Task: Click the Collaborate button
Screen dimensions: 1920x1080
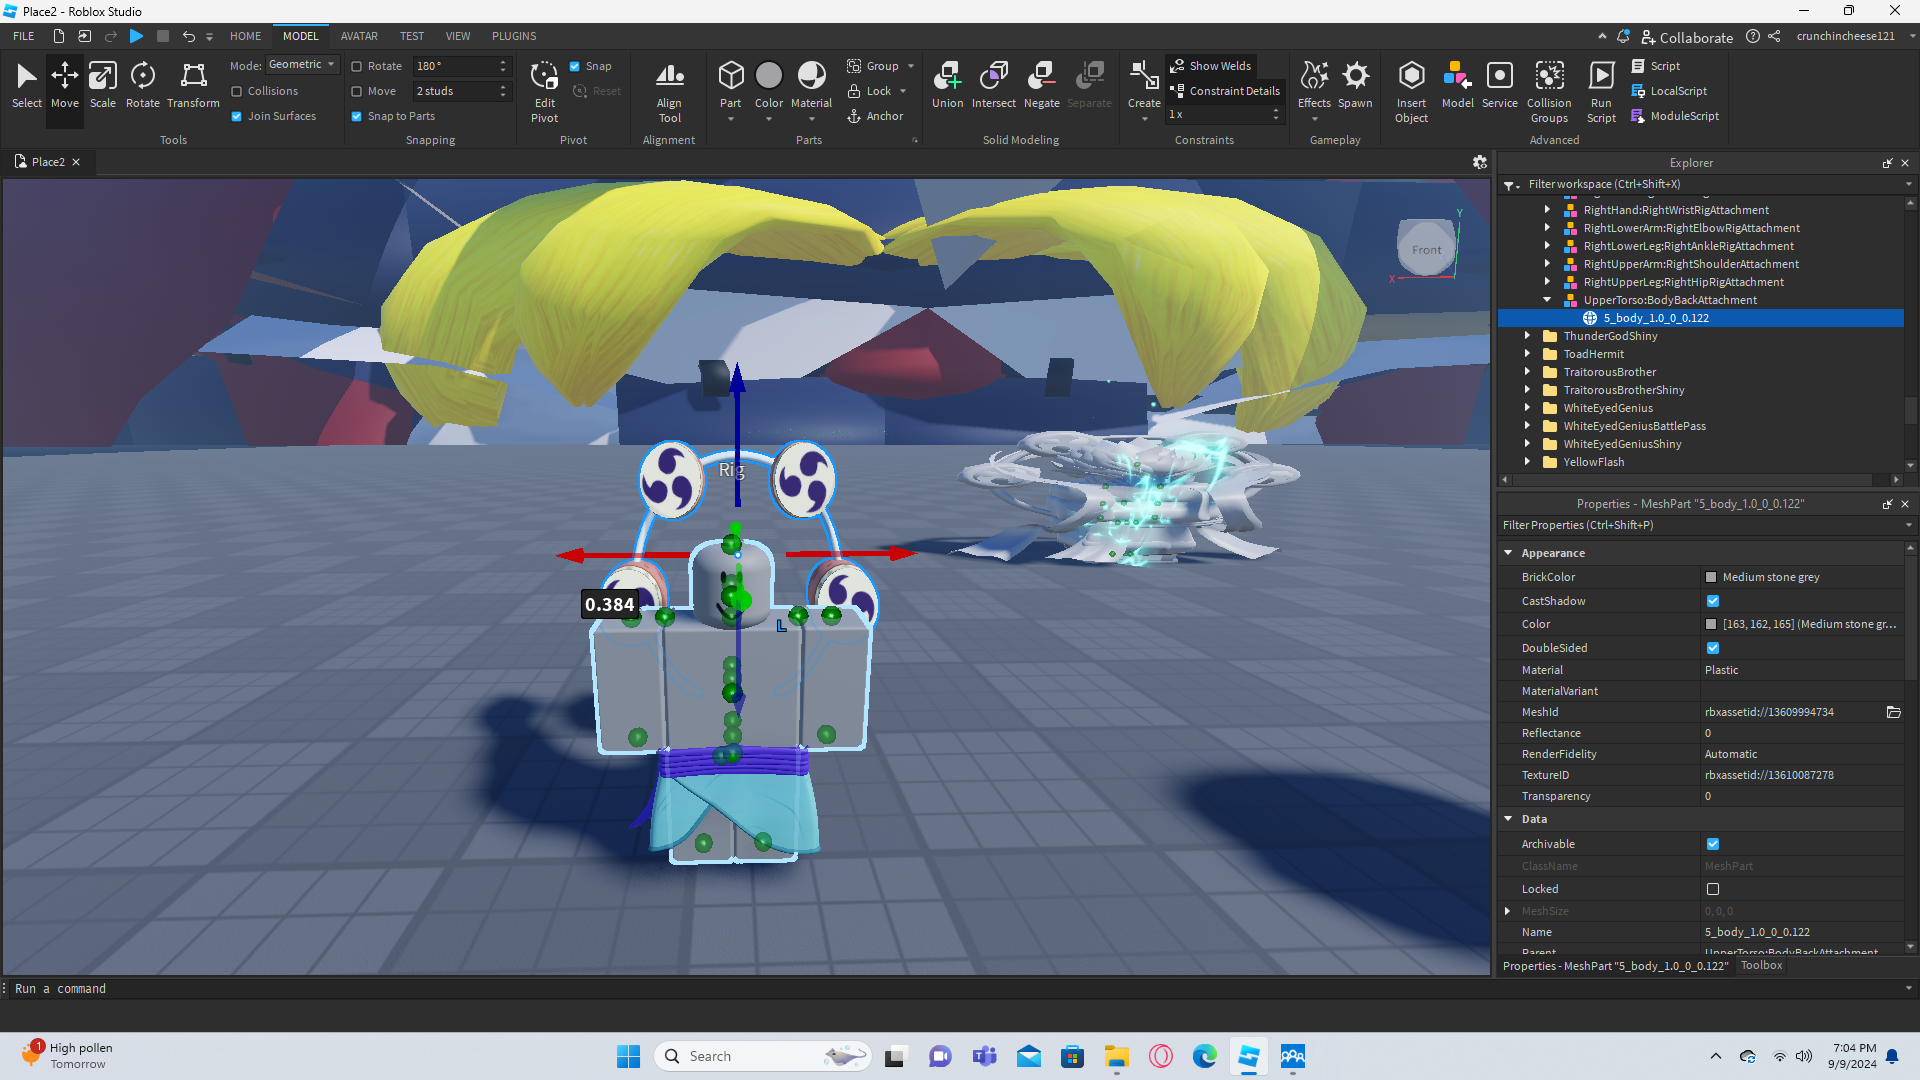Action: (1687, 37)
